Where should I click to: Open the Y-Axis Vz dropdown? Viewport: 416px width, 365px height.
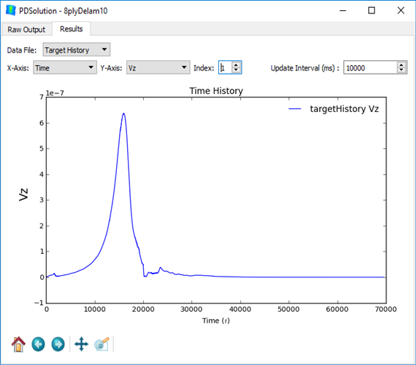pyautogui.click(x=158, y=68)
